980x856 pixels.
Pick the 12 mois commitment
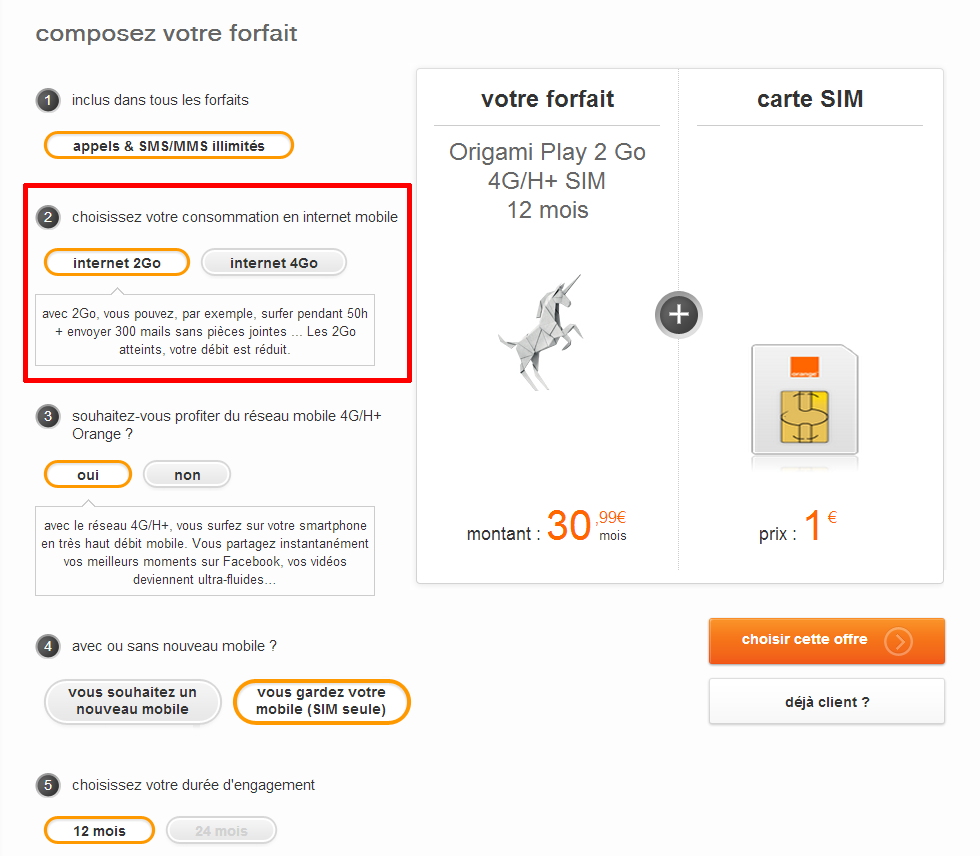[99, 830]
